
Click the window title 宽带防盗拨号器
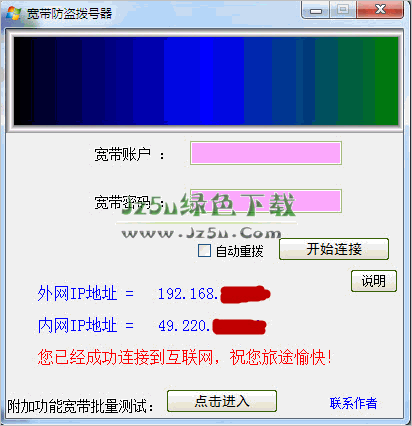click(69, 14)
